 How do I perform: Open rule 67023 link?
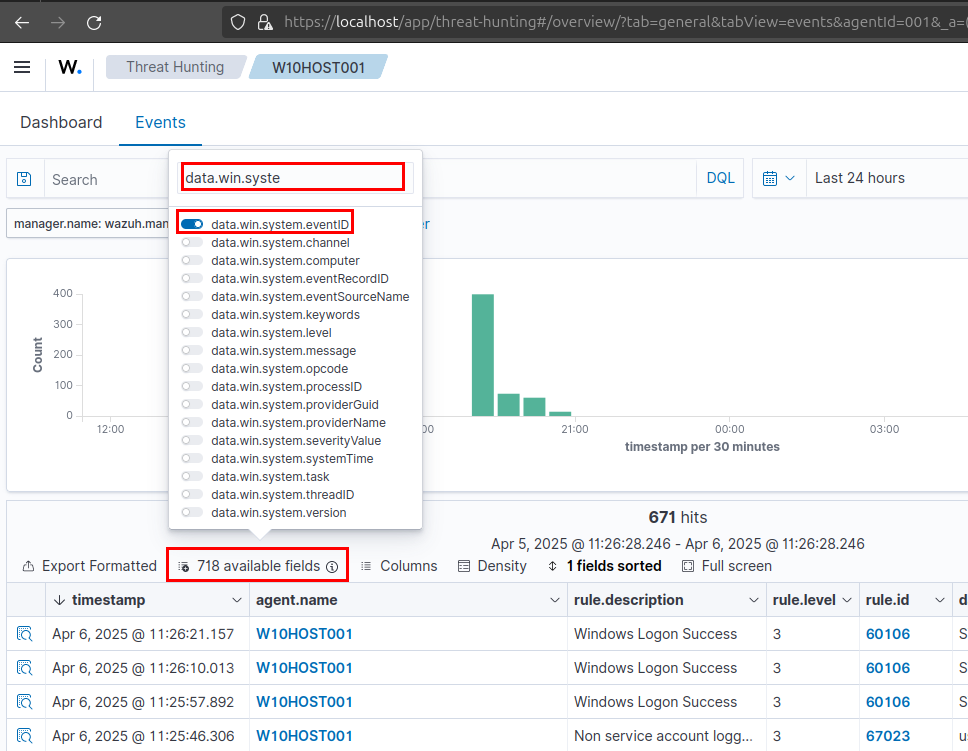point(888,736)
